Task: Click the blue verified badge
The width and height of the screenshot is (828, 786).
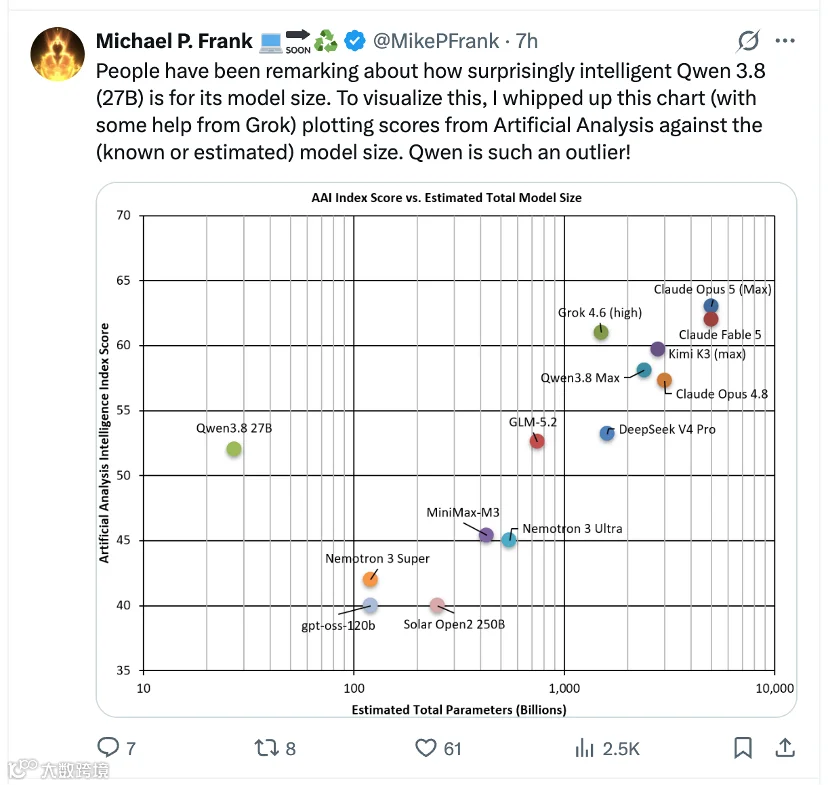Action: pos(355,41)
